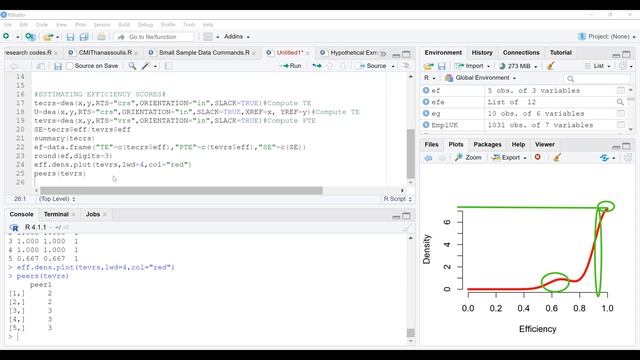Click the Find/Replace magnifier in editor

[132, 66]
